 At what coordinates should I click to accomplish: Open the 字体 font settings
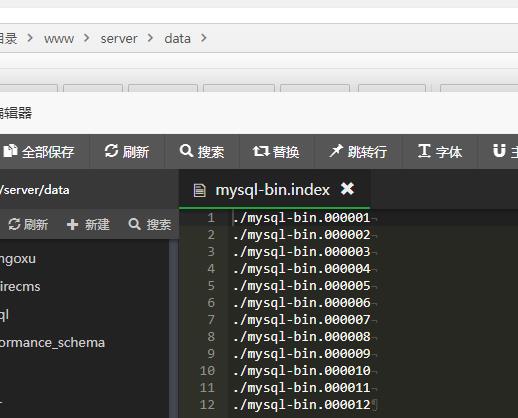coord(440,152)
